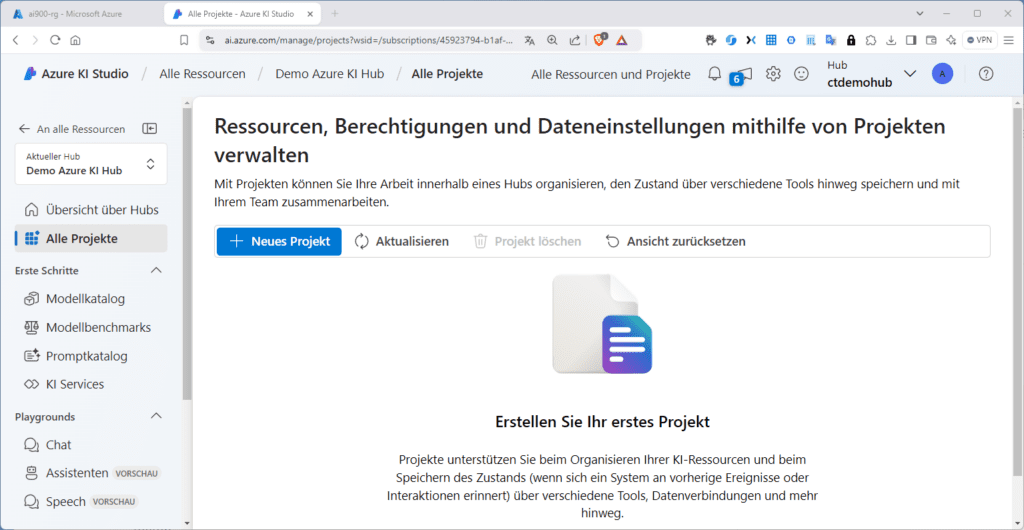Open the settings gear in the header
The height and width of the screenshot is (530, 1024).
[x=773, y=74]
